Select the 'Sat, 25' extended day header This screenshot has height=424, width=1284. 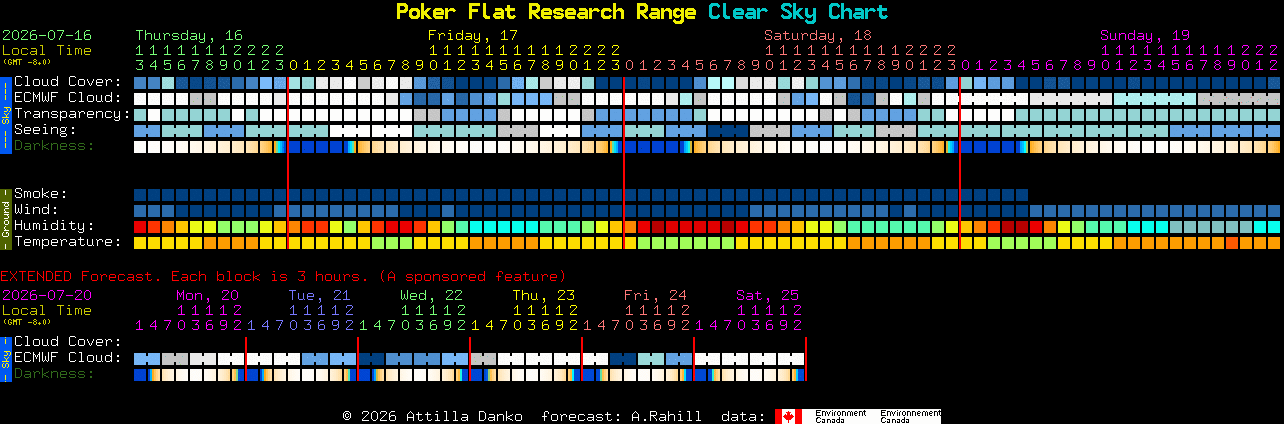tap(767, 295)
